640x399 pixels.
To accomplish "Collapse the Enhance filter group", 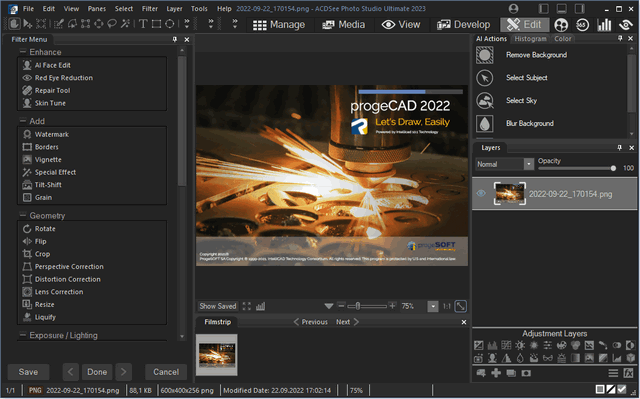I will (23, 52).
